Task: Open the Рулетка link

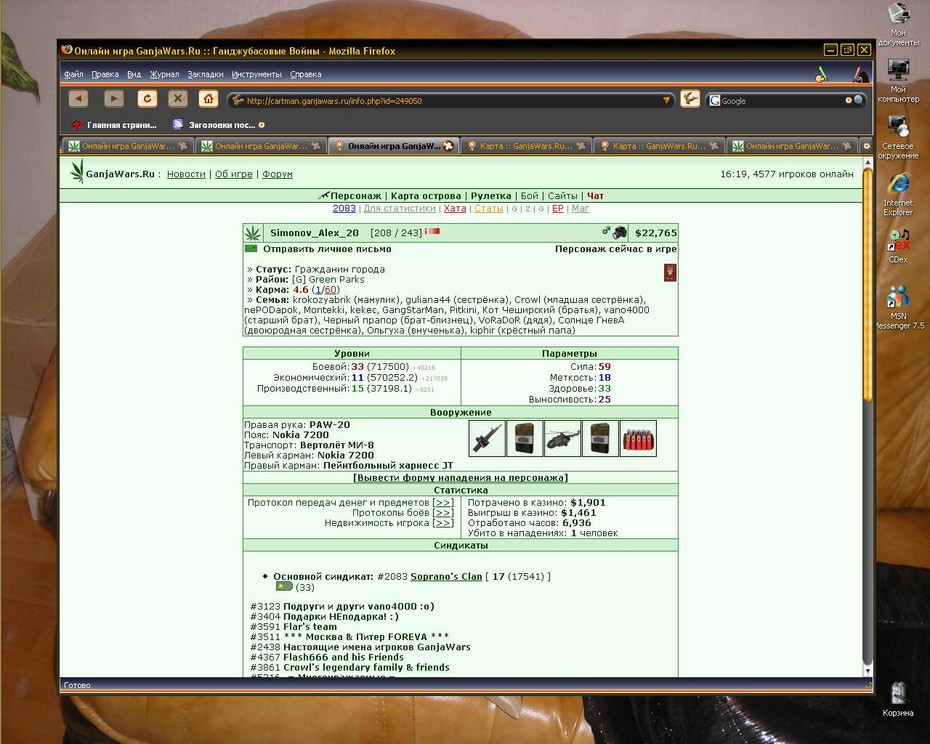Action: point(491,196)
